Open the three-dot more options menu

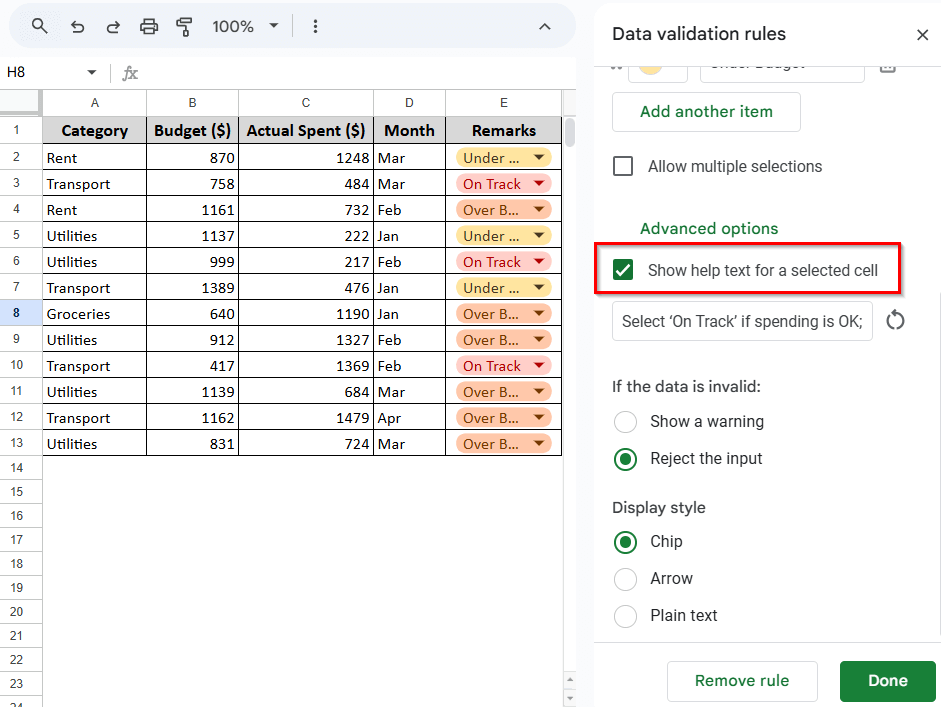tap(315, 26)
